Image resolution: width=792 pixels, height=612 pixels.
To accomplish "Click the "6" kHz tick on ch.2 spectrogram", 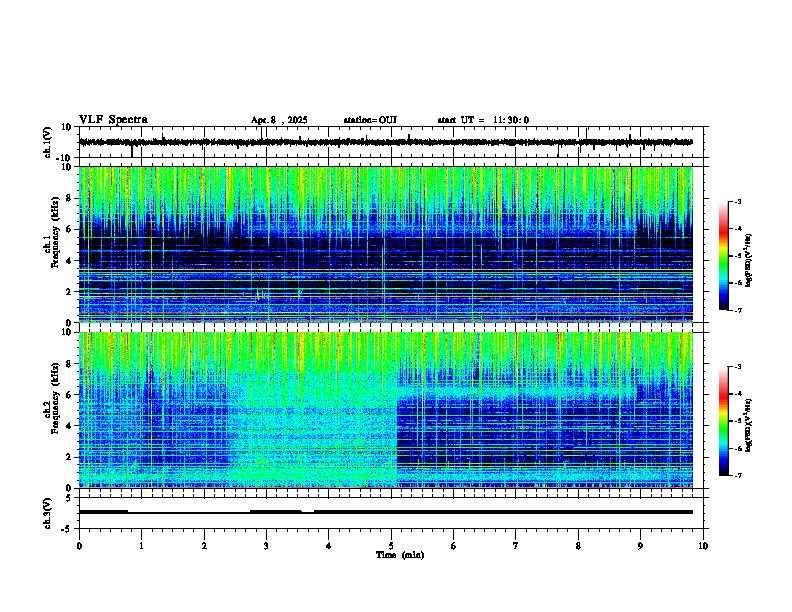I will point(69,394).
